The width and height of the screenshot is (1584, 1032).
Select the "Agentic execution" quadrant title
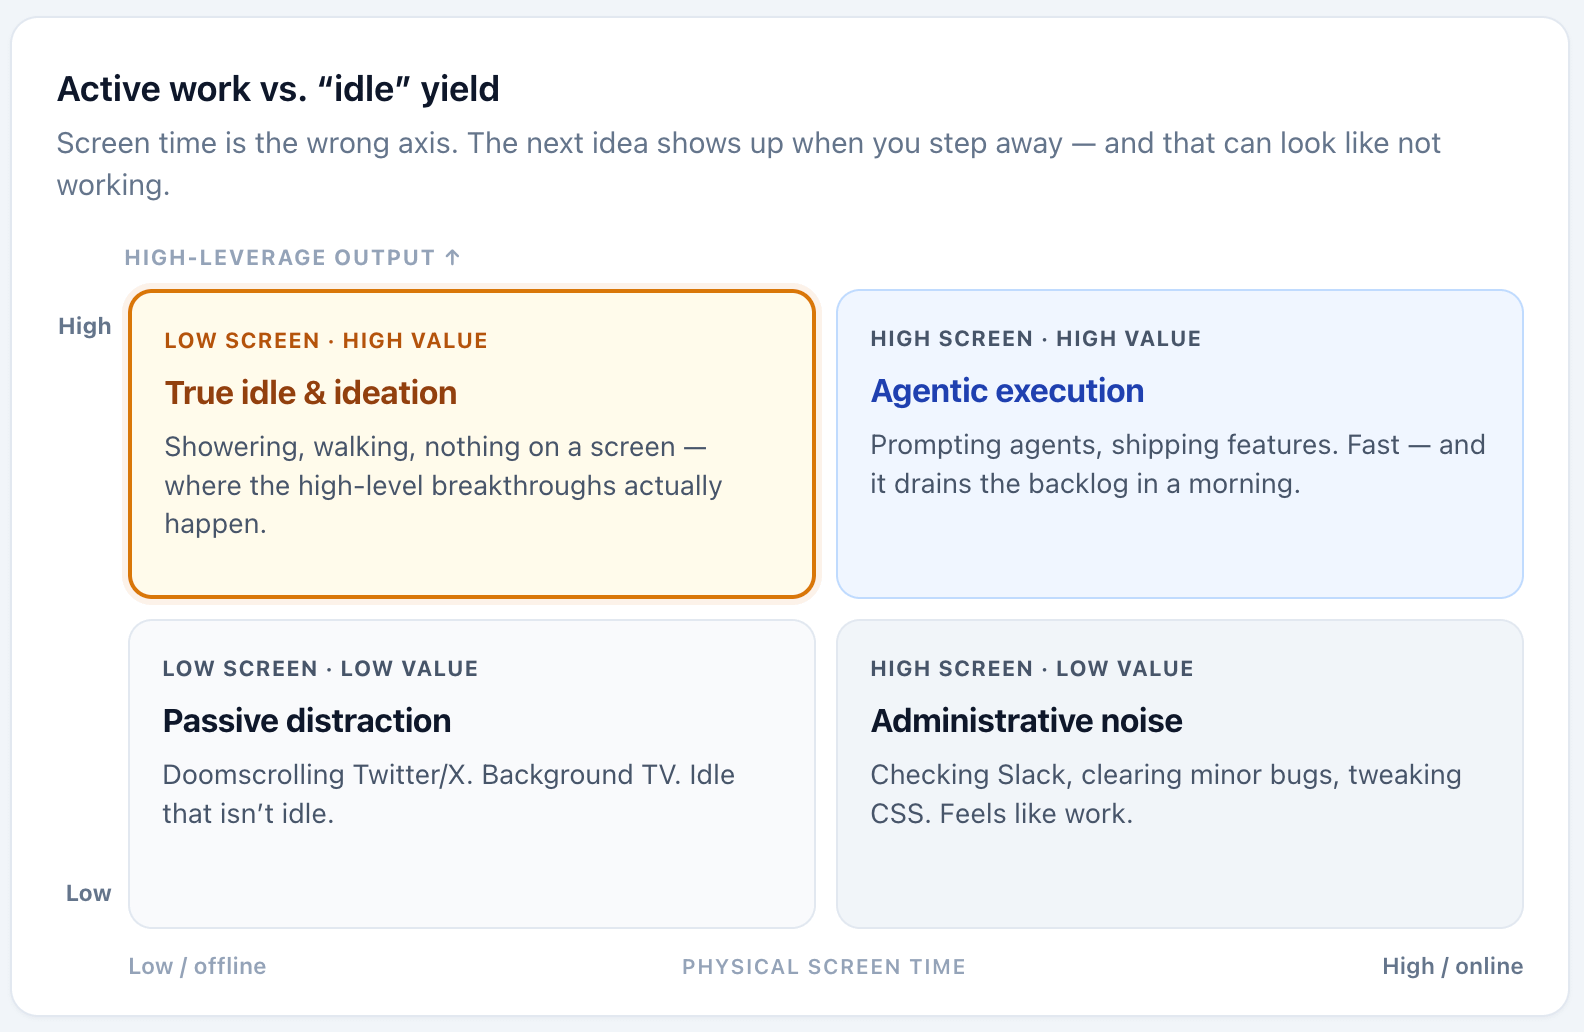tap(1007, 391)
